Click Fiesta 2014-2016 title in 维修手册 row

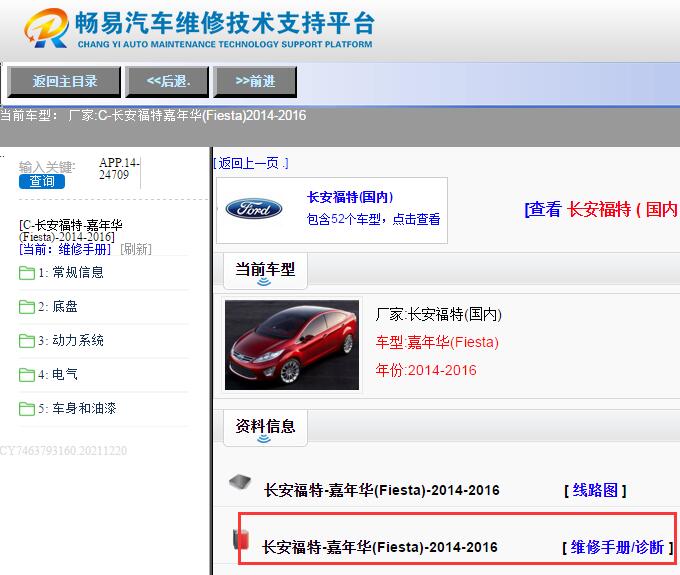coord(379,547)
